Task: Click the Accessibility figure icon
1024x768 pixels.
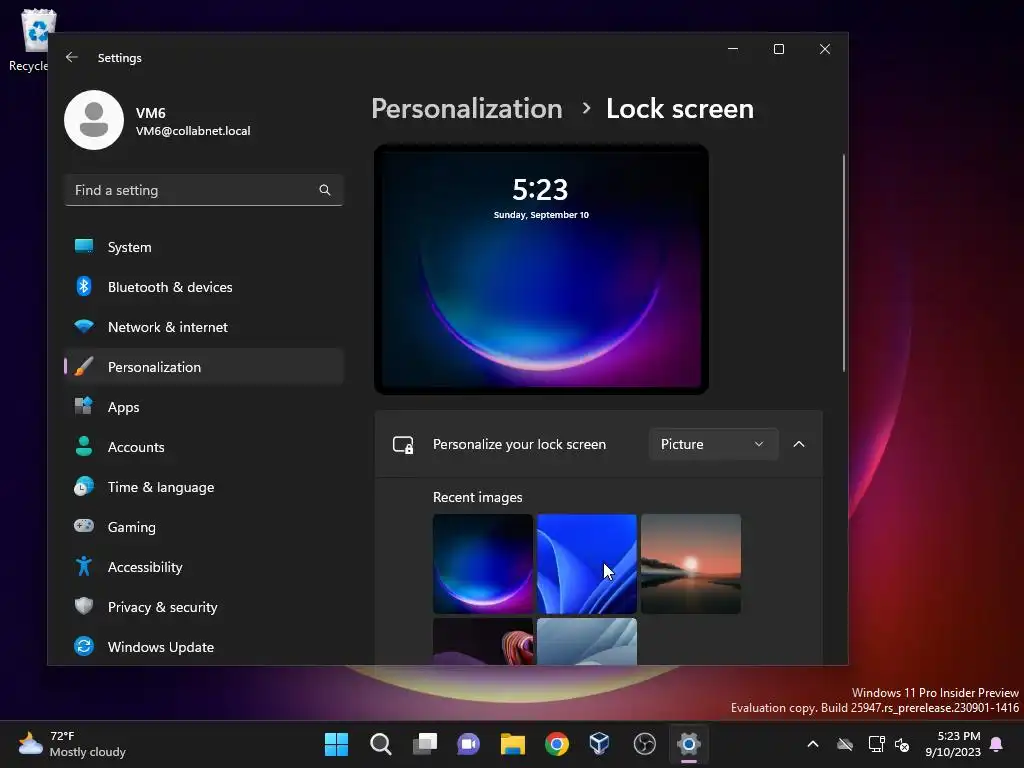Action: coord(84,566)
